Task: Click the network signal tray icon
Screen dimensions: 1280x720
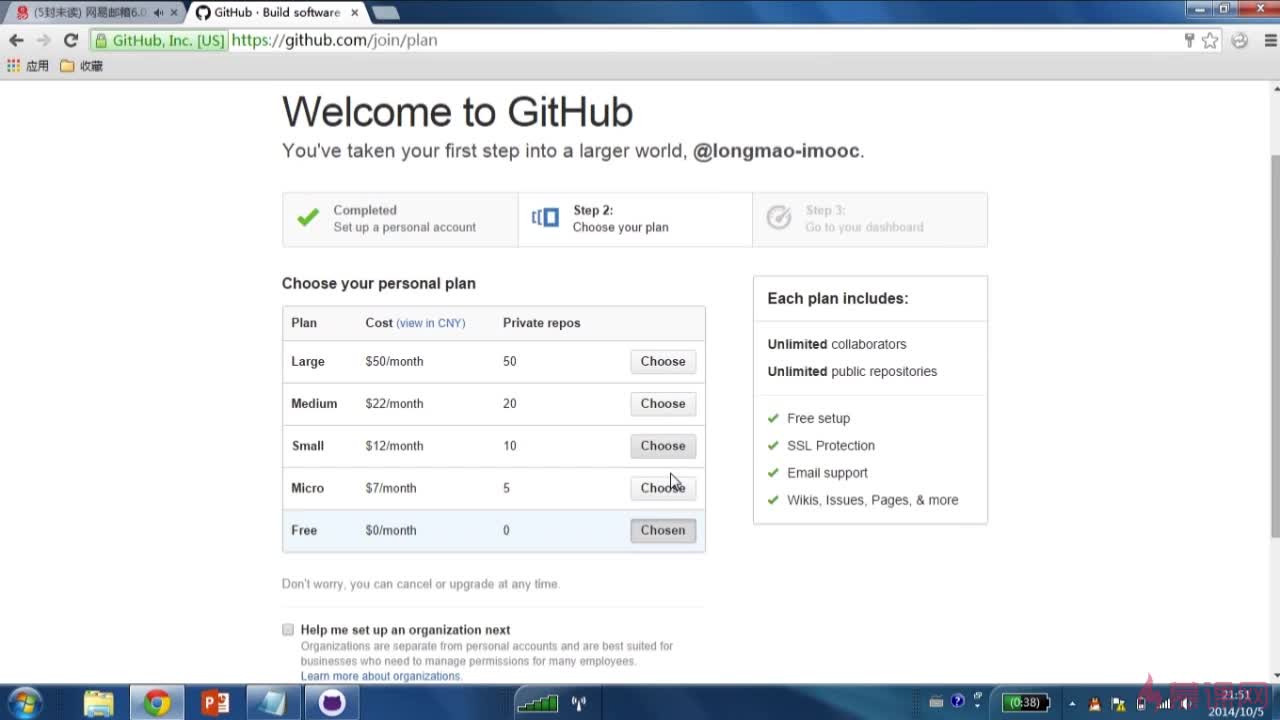Action: pos(1163,703)
